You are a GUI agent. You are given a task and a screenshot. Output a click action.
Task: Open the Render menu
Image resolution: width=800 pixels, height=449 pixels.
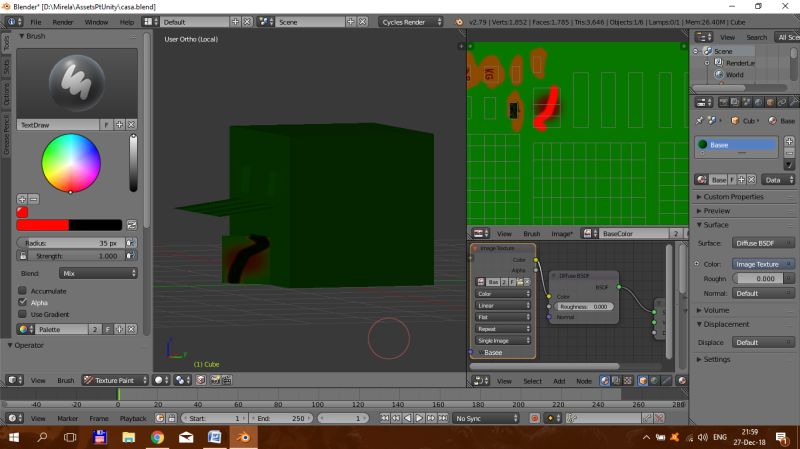pyautogui.click(x=63, y=22)
